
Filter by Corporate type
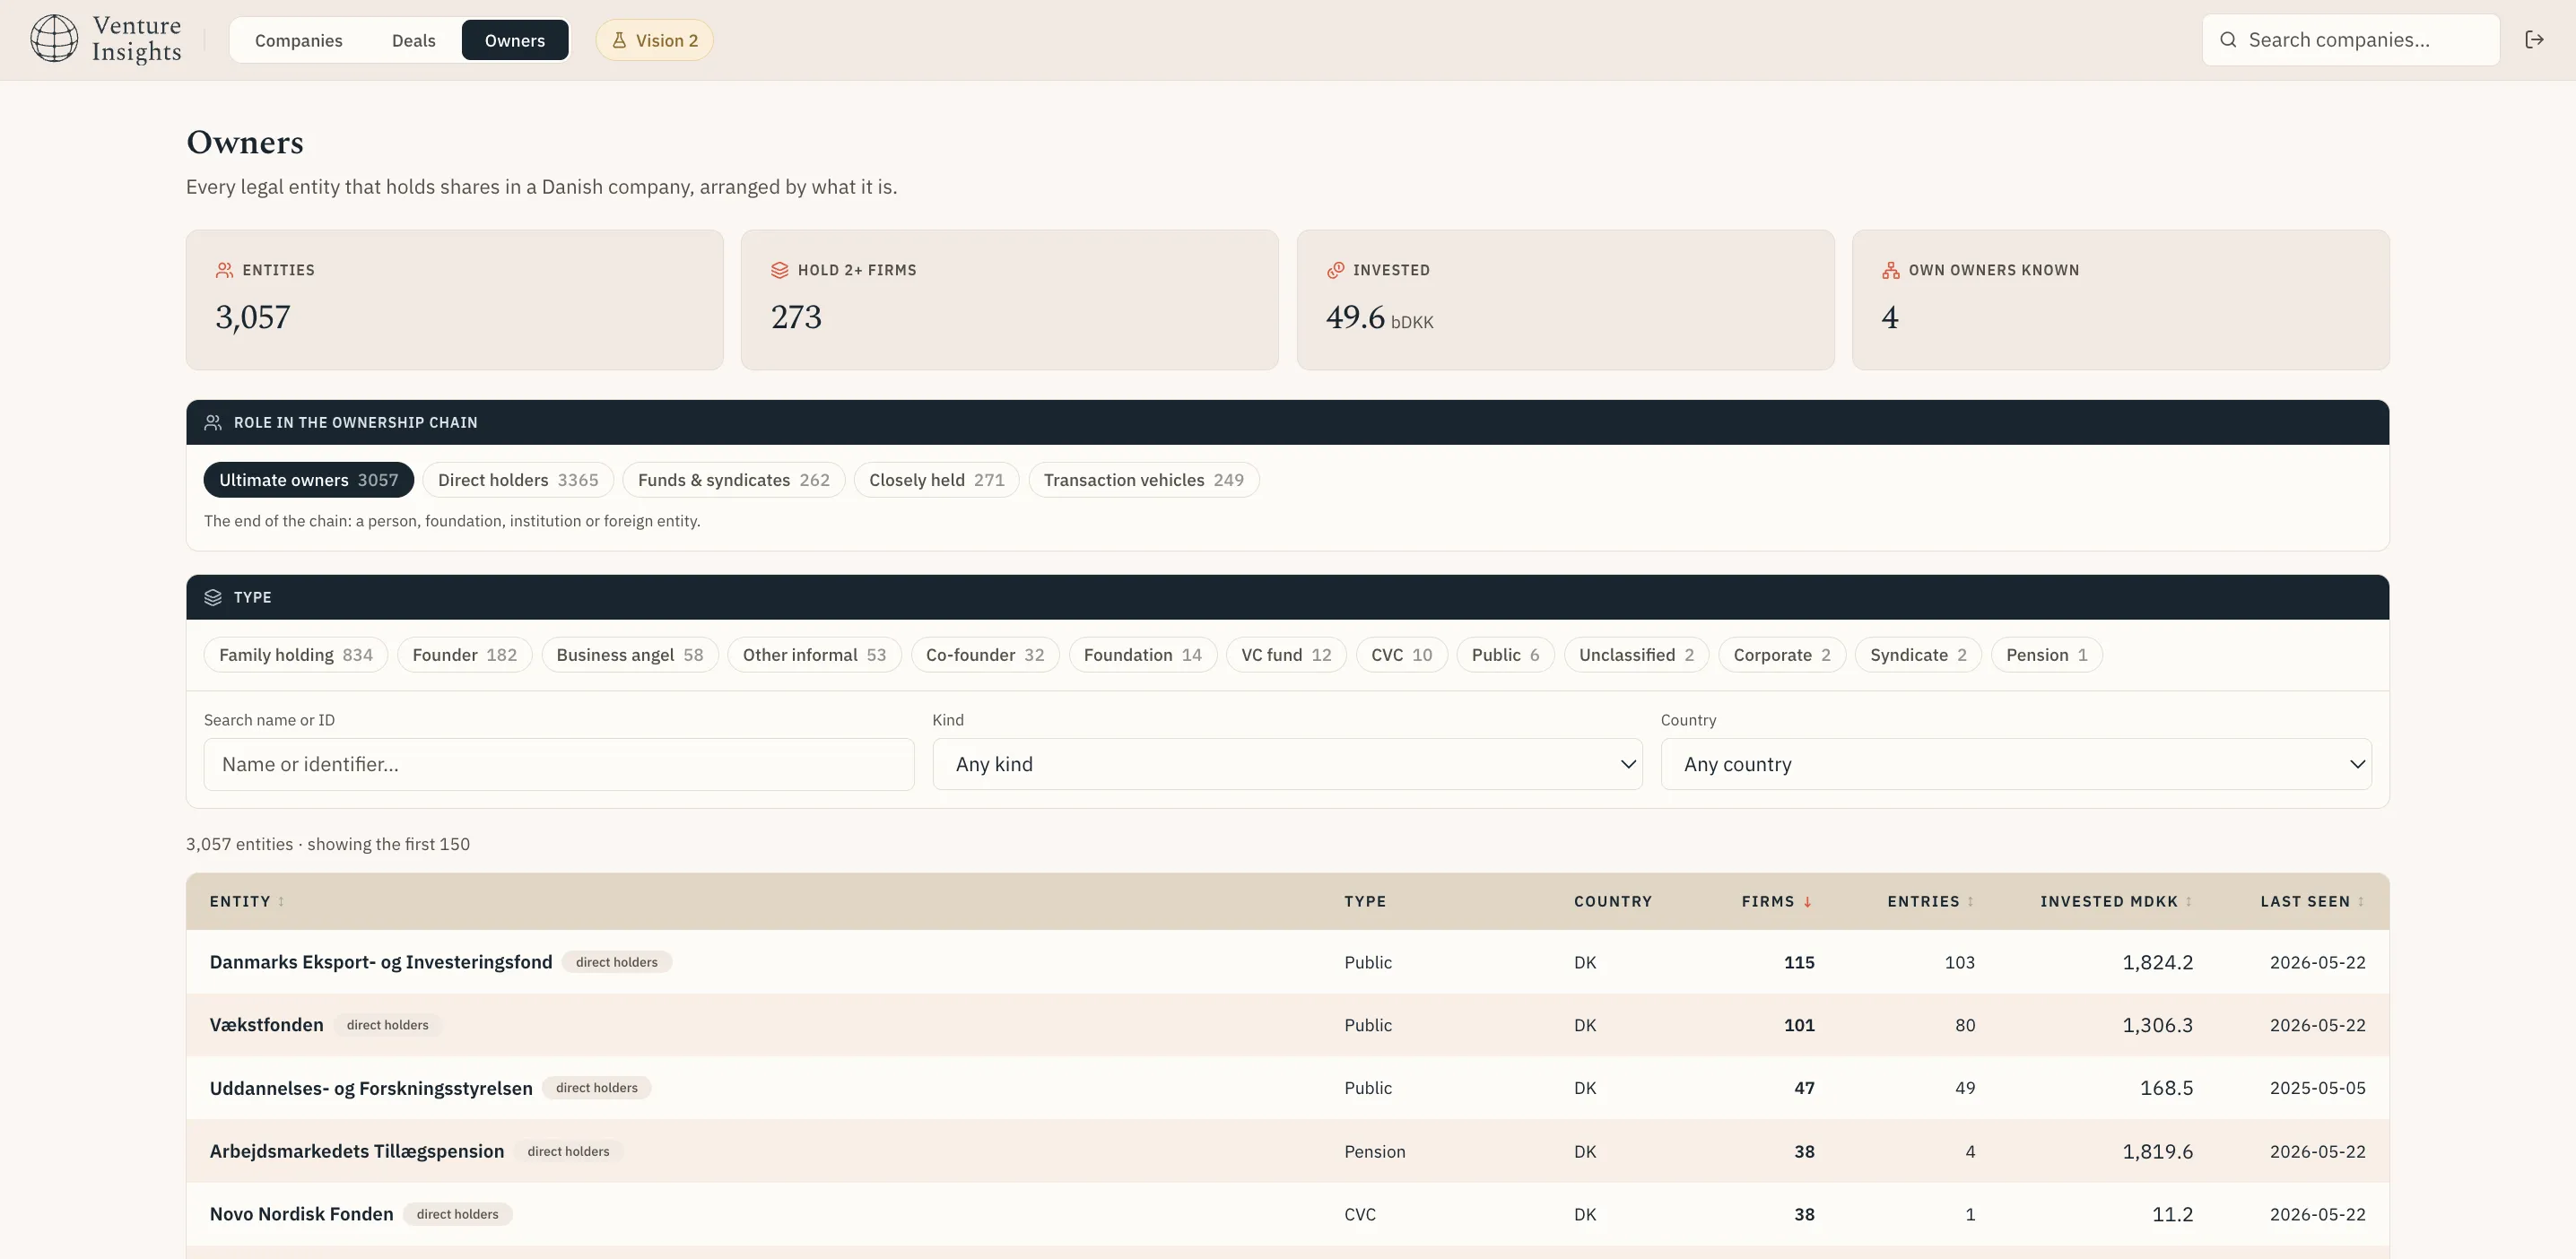tap(1782, 655)
